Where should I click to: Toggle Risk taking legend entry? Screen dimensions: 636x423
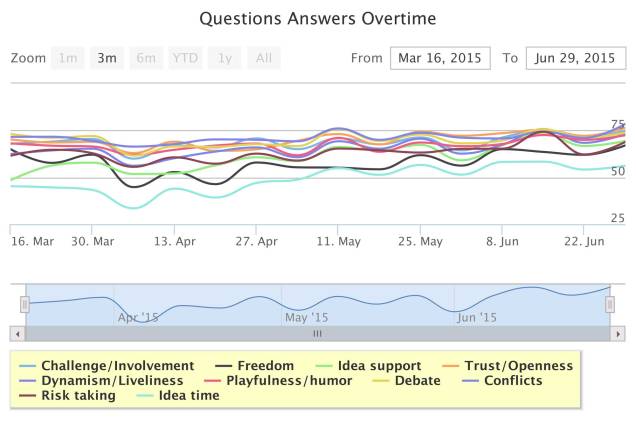(x=78, y=396)
